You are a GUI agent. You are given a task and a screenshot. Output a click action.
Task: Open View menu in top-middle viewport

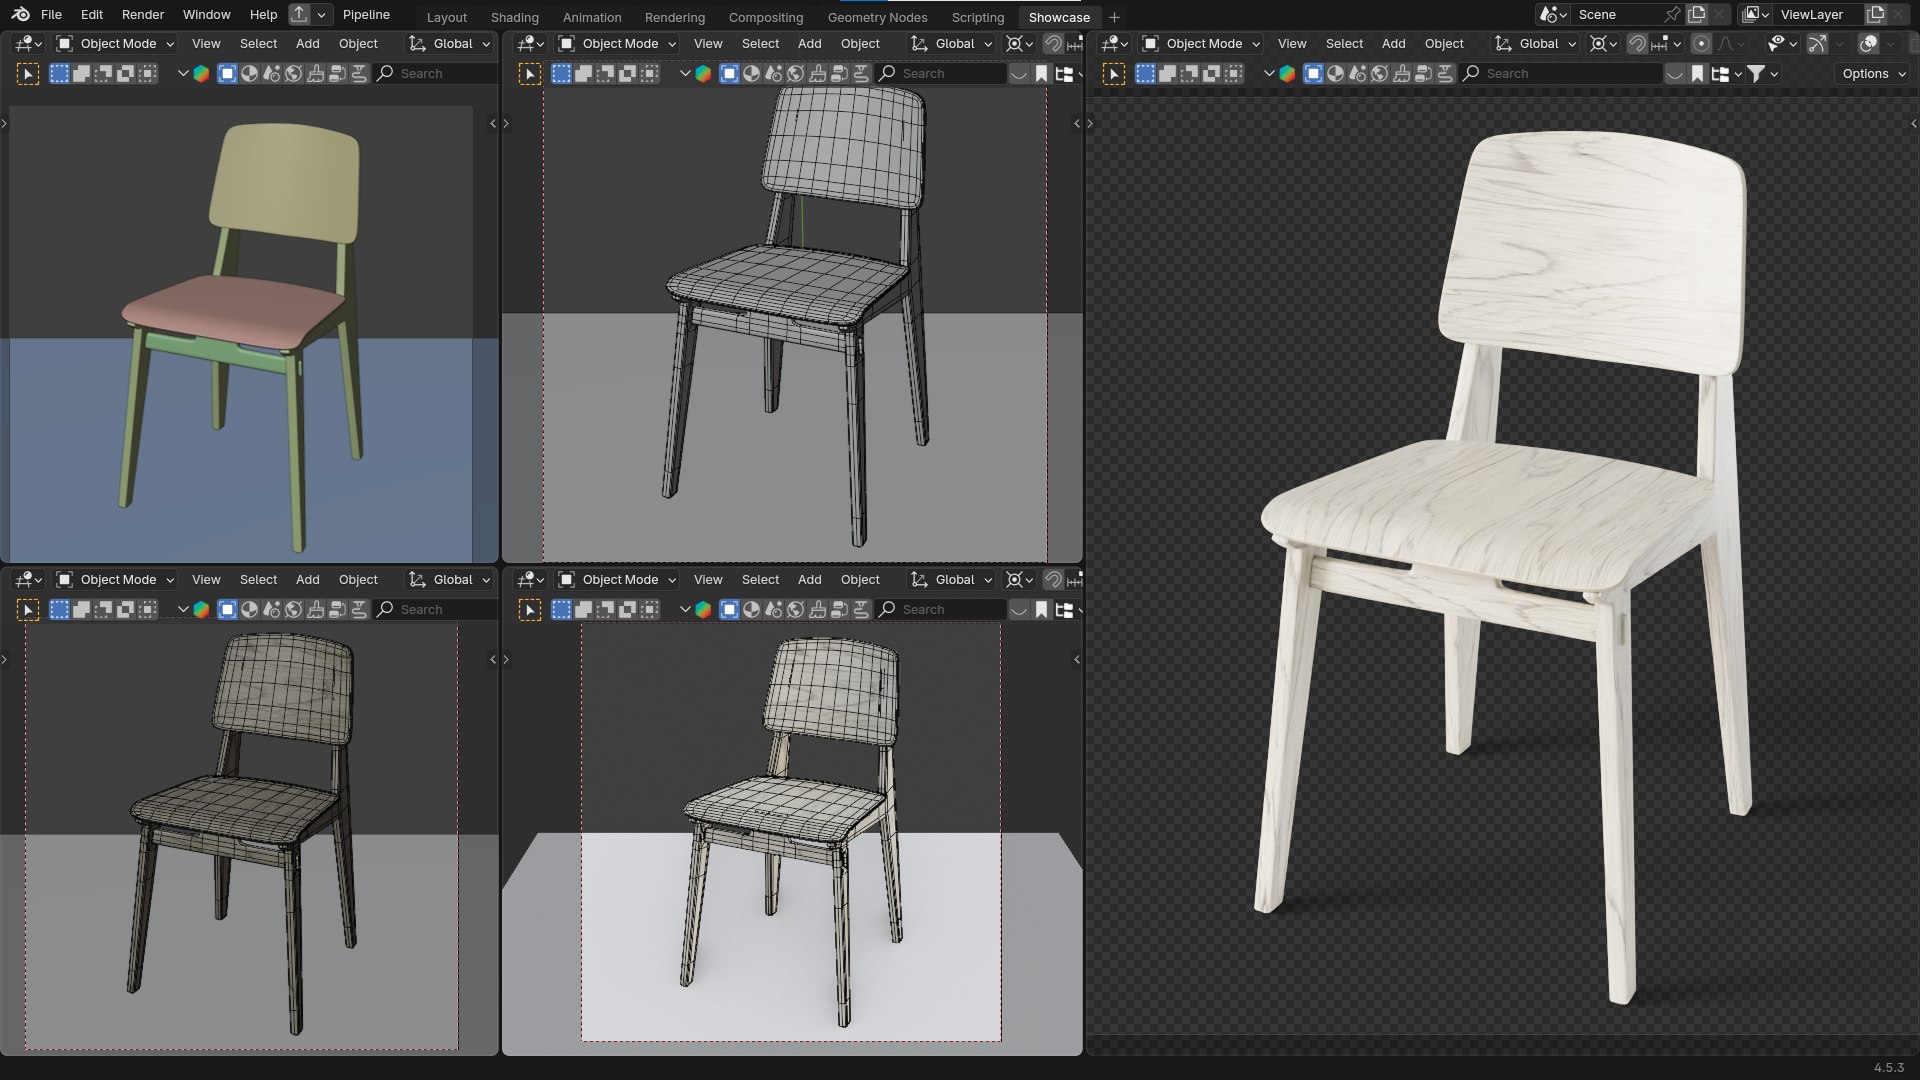tap(708, 44)
